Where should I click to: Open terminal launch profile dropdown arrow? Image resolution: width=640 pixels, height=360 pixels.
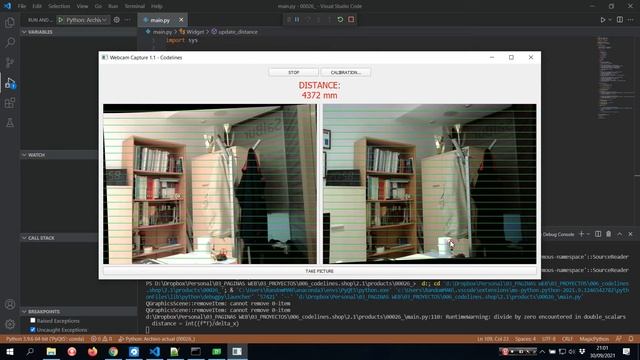click(x=588, y=234)
